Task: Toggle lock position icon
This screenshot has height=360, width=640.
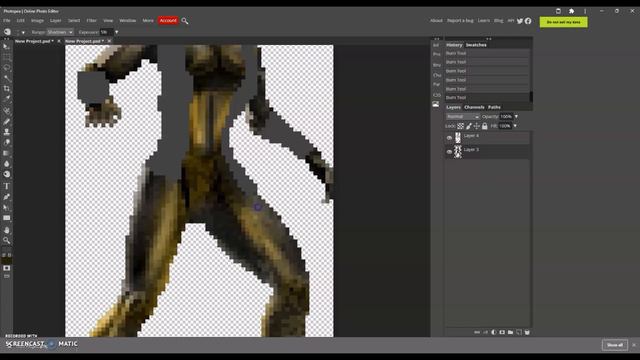Action: pyautogui.click(x=476, y=126)
